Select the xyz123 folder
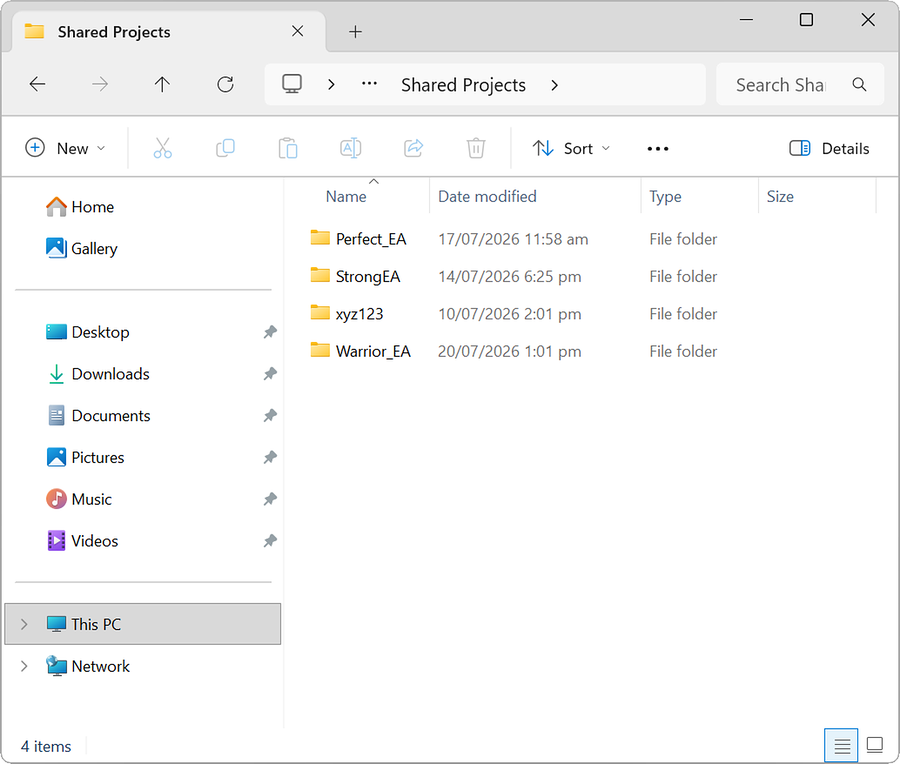900x764 pixels. tap(359, 314)
